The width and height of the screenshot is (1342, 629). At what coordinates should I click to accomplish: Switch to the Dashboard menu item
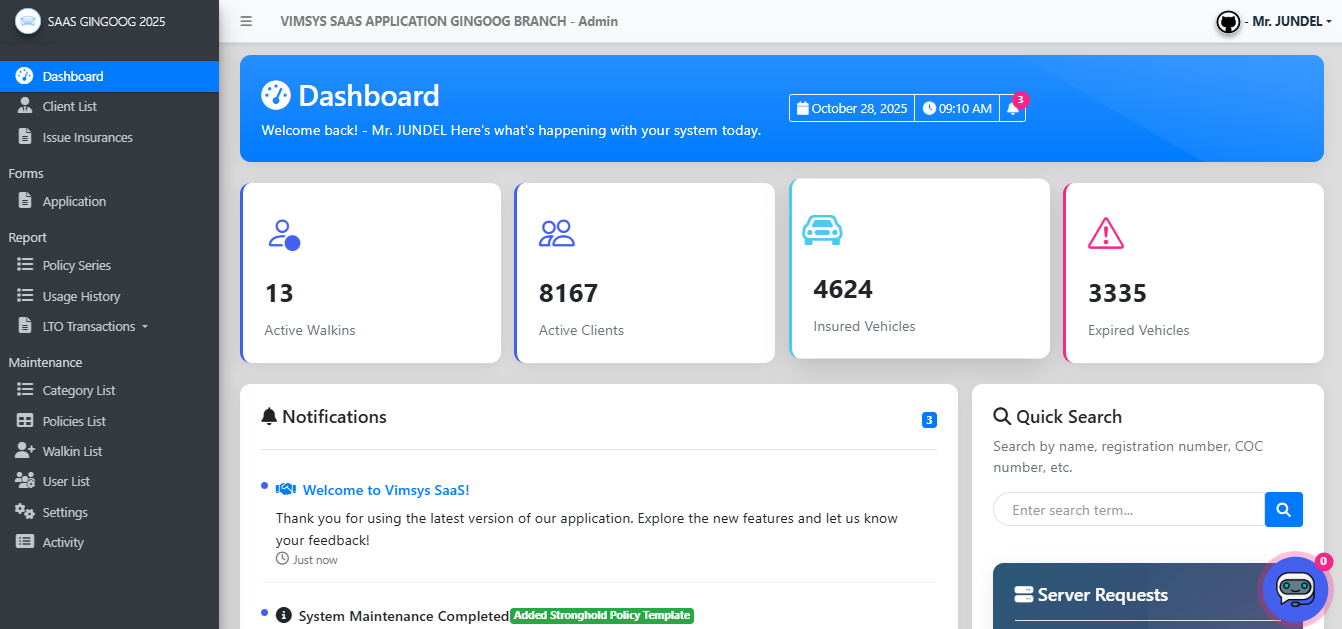click(70, 75)
